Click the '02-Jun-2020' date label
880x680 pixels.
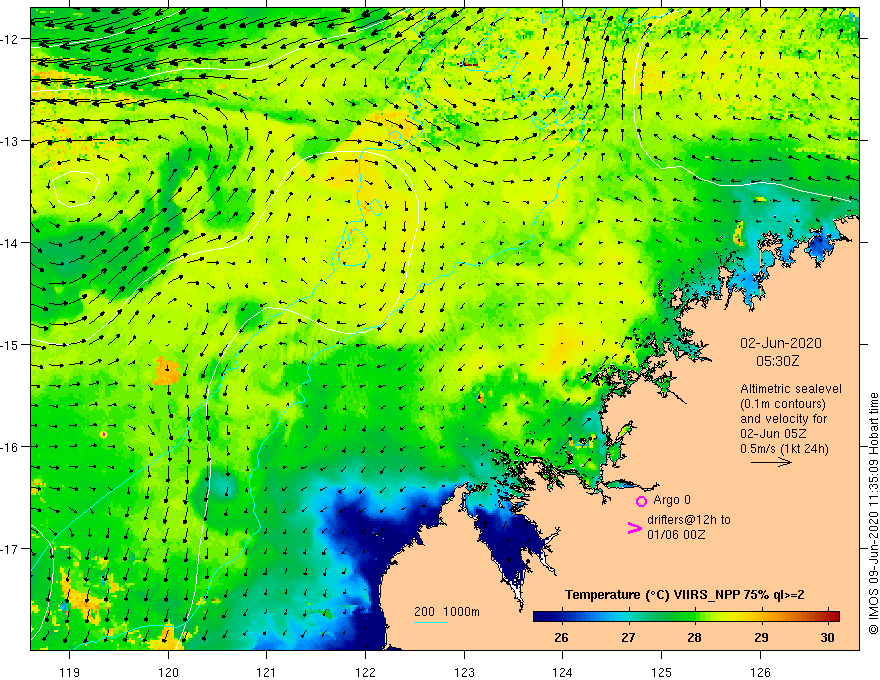click(781, 343)
